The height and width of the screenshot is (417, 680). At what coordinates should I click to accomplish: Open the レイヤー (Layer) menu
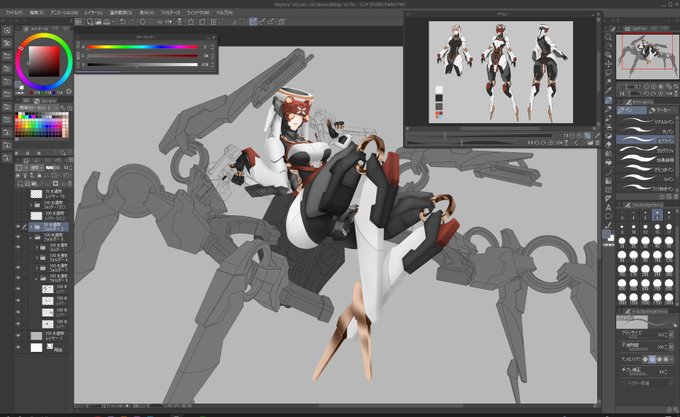[x=94, y=13]
